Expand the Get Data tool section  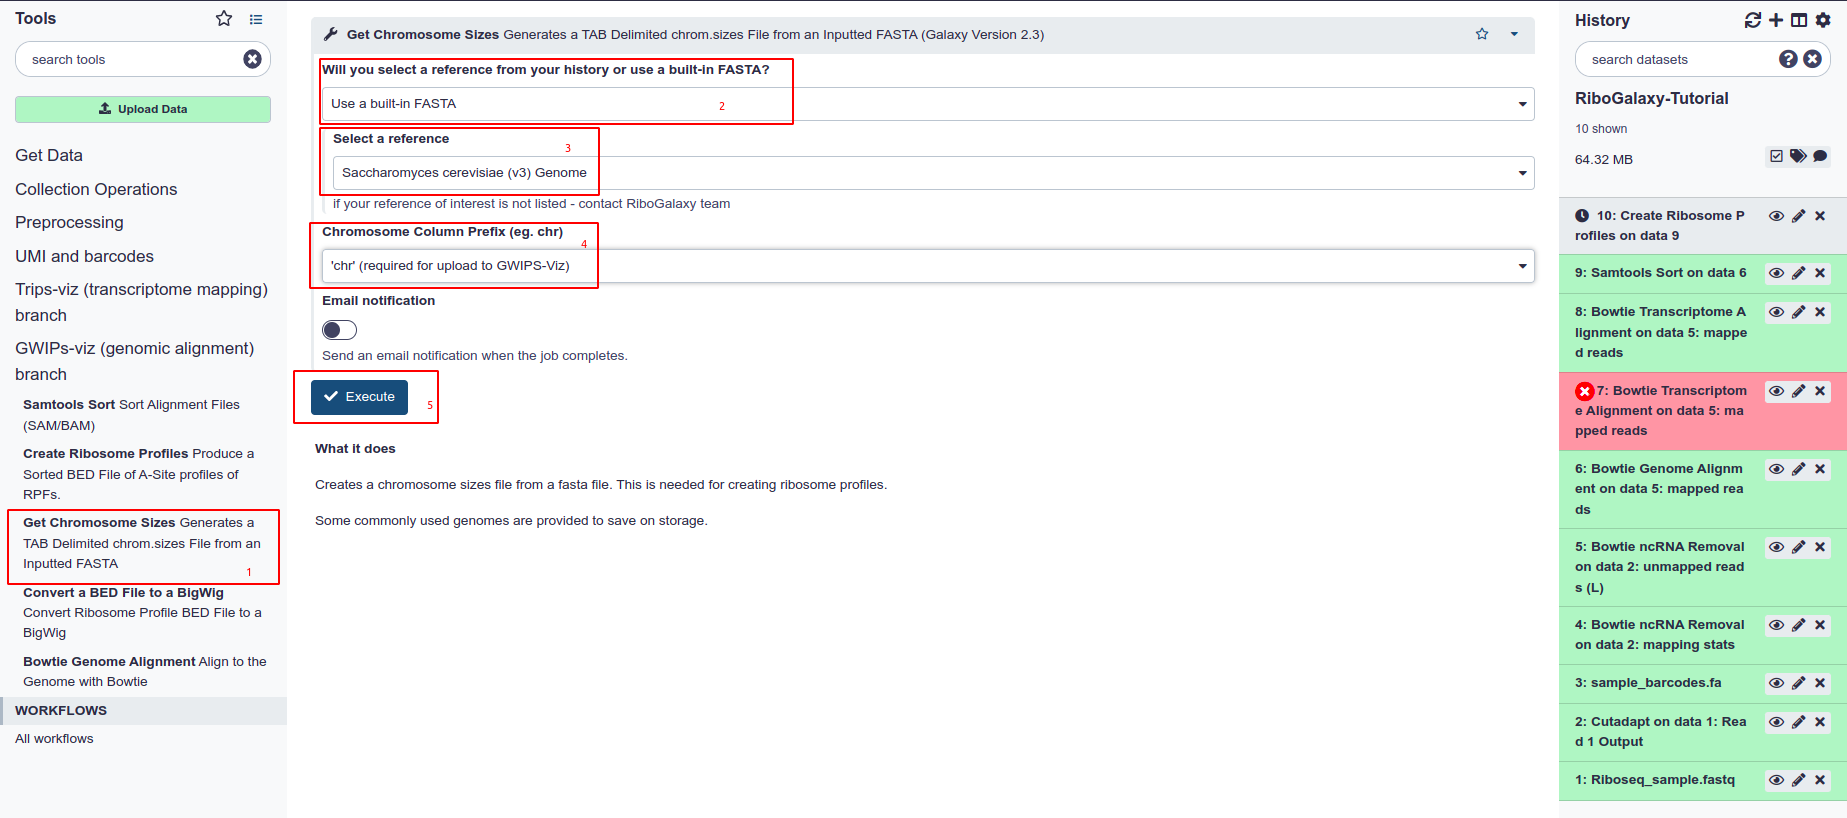pos(49,155)
